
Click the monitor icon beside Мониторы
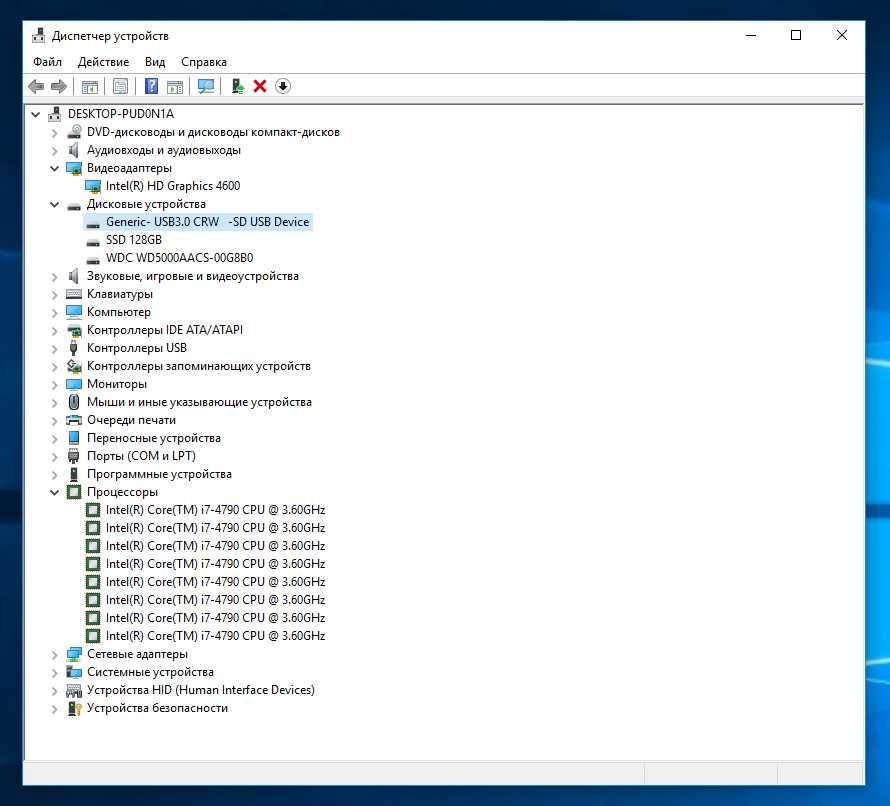click(x=74, y=384)
